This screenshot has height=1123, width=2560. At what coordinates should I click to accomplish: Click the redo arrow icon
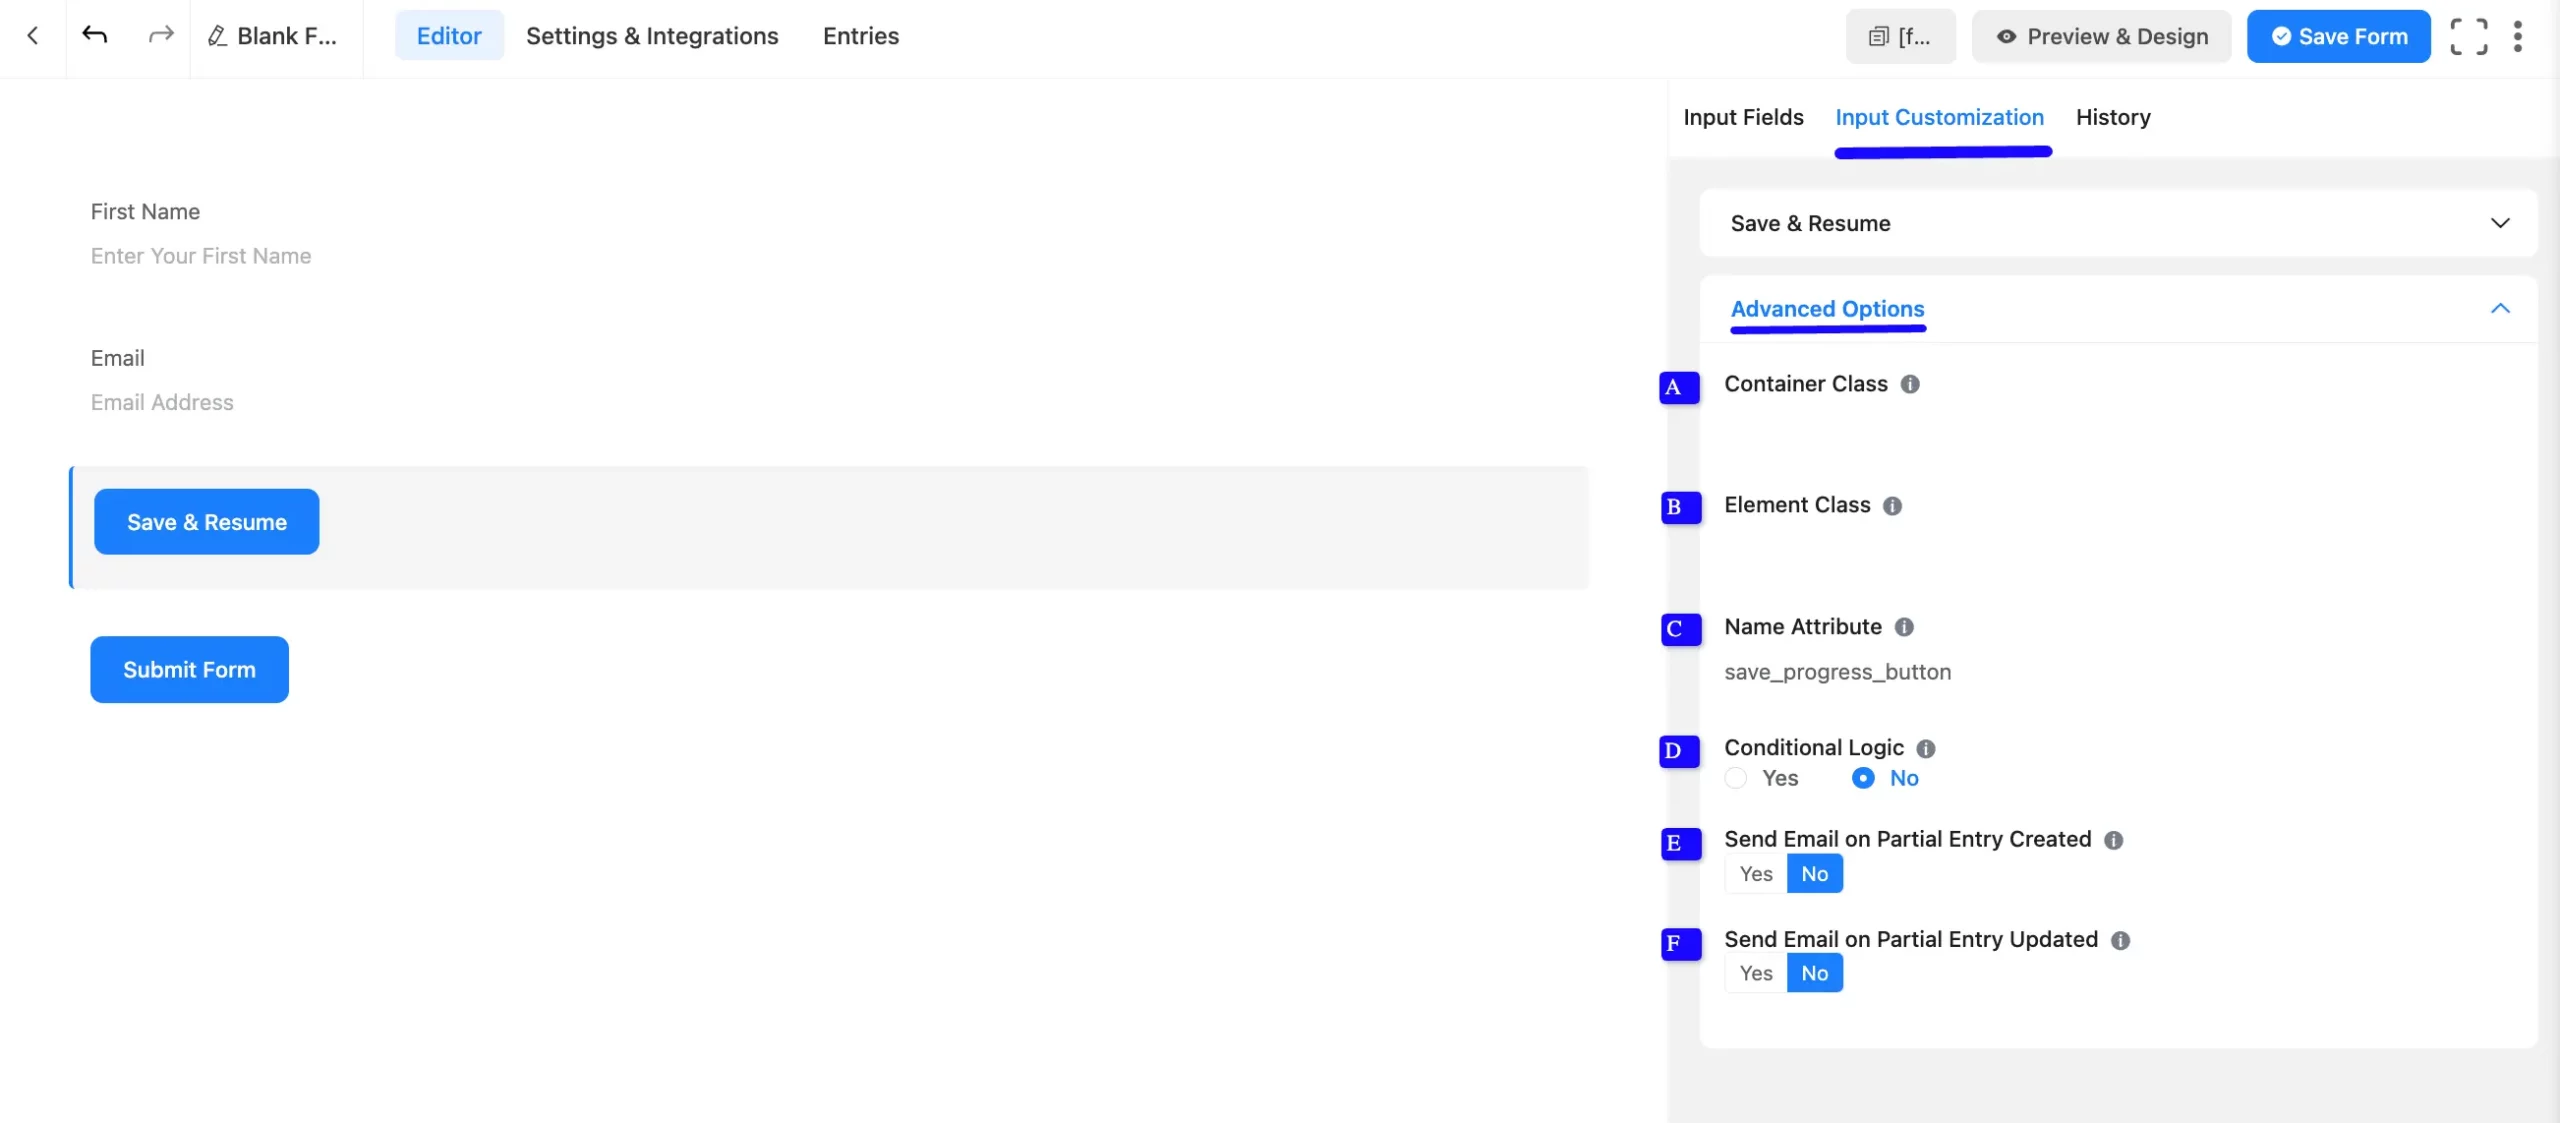(160, 36)
